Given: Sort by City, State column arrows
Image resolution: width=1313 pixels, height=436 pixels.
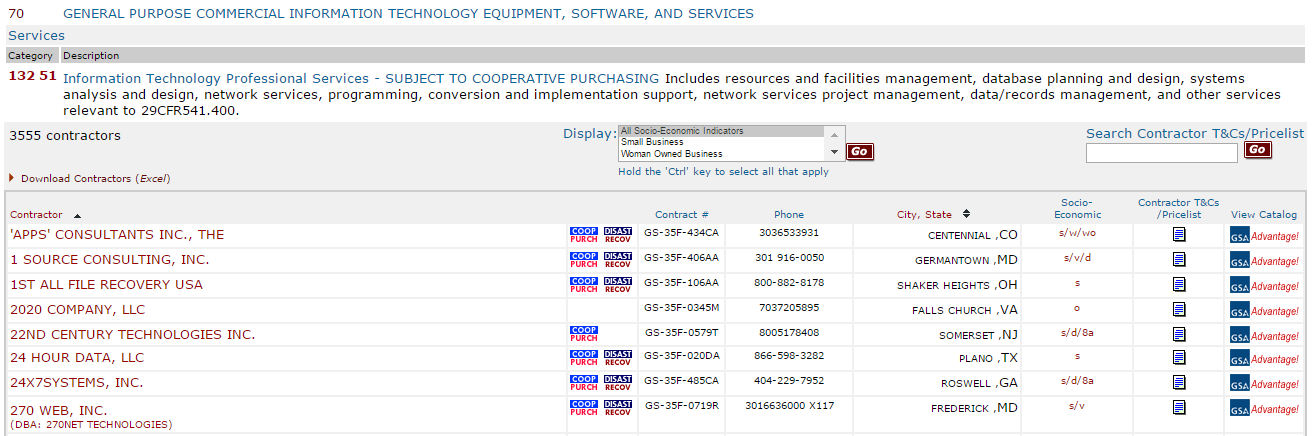Looking at the screenshot, I should [x=966, y=214].
